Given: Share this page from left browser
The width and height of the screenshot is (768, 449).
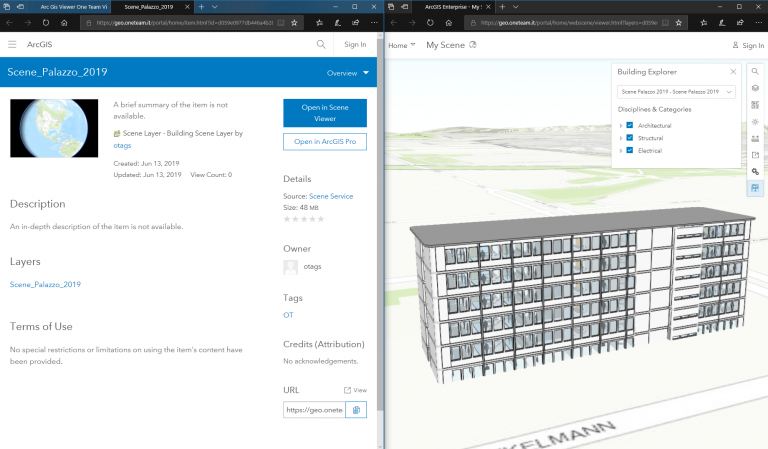Looking at the screenshot, I should point(356,23).
